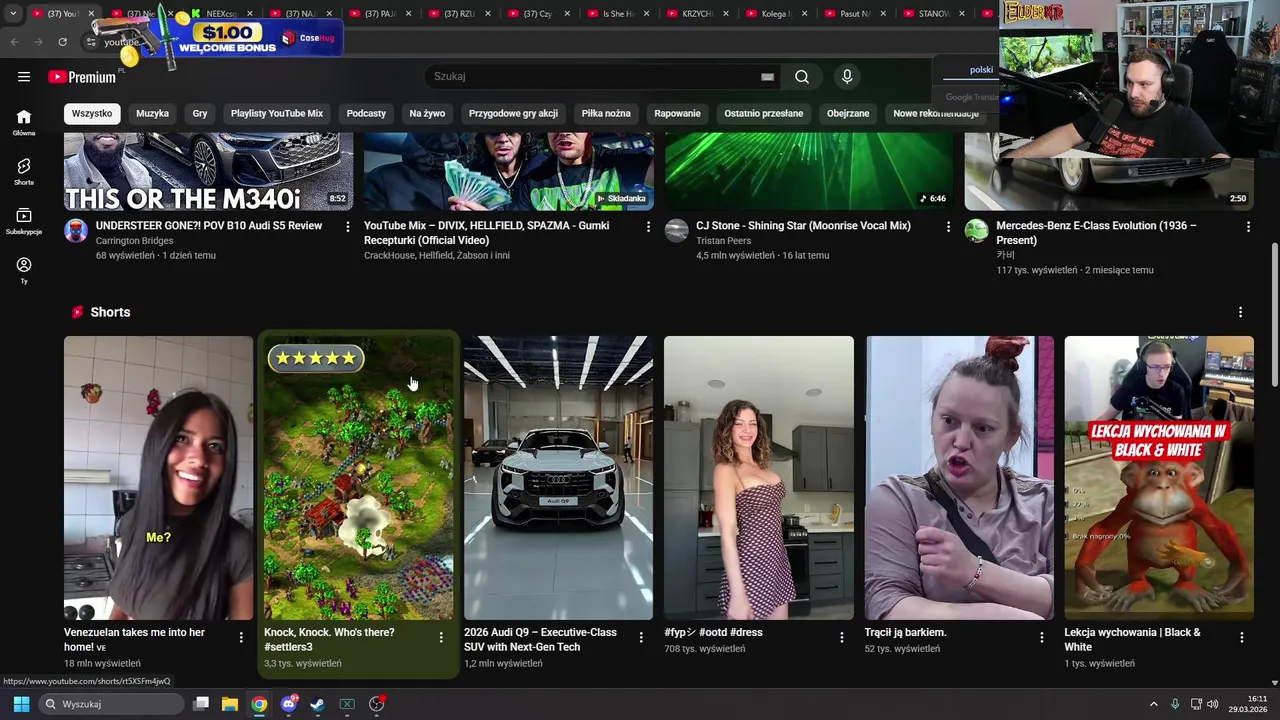Open options for #fyp #ootd #dress short

click(x=841, y=637)
